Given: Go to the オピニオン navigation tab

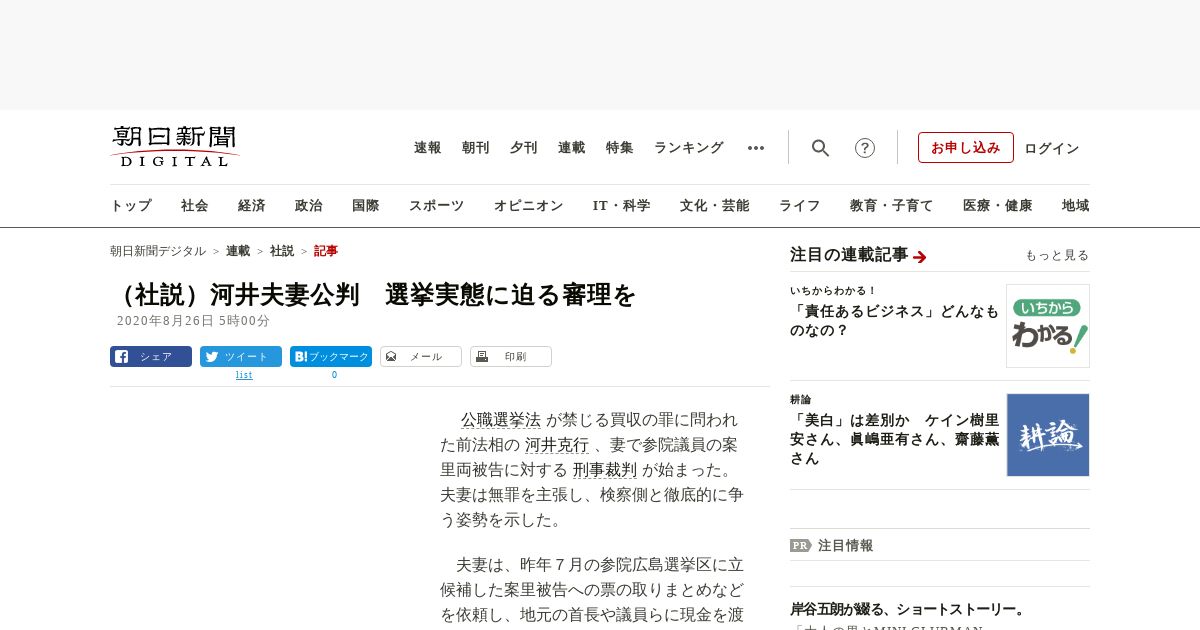Looking at the screenshot, I should pyautogui.click(x=529, y=206).
